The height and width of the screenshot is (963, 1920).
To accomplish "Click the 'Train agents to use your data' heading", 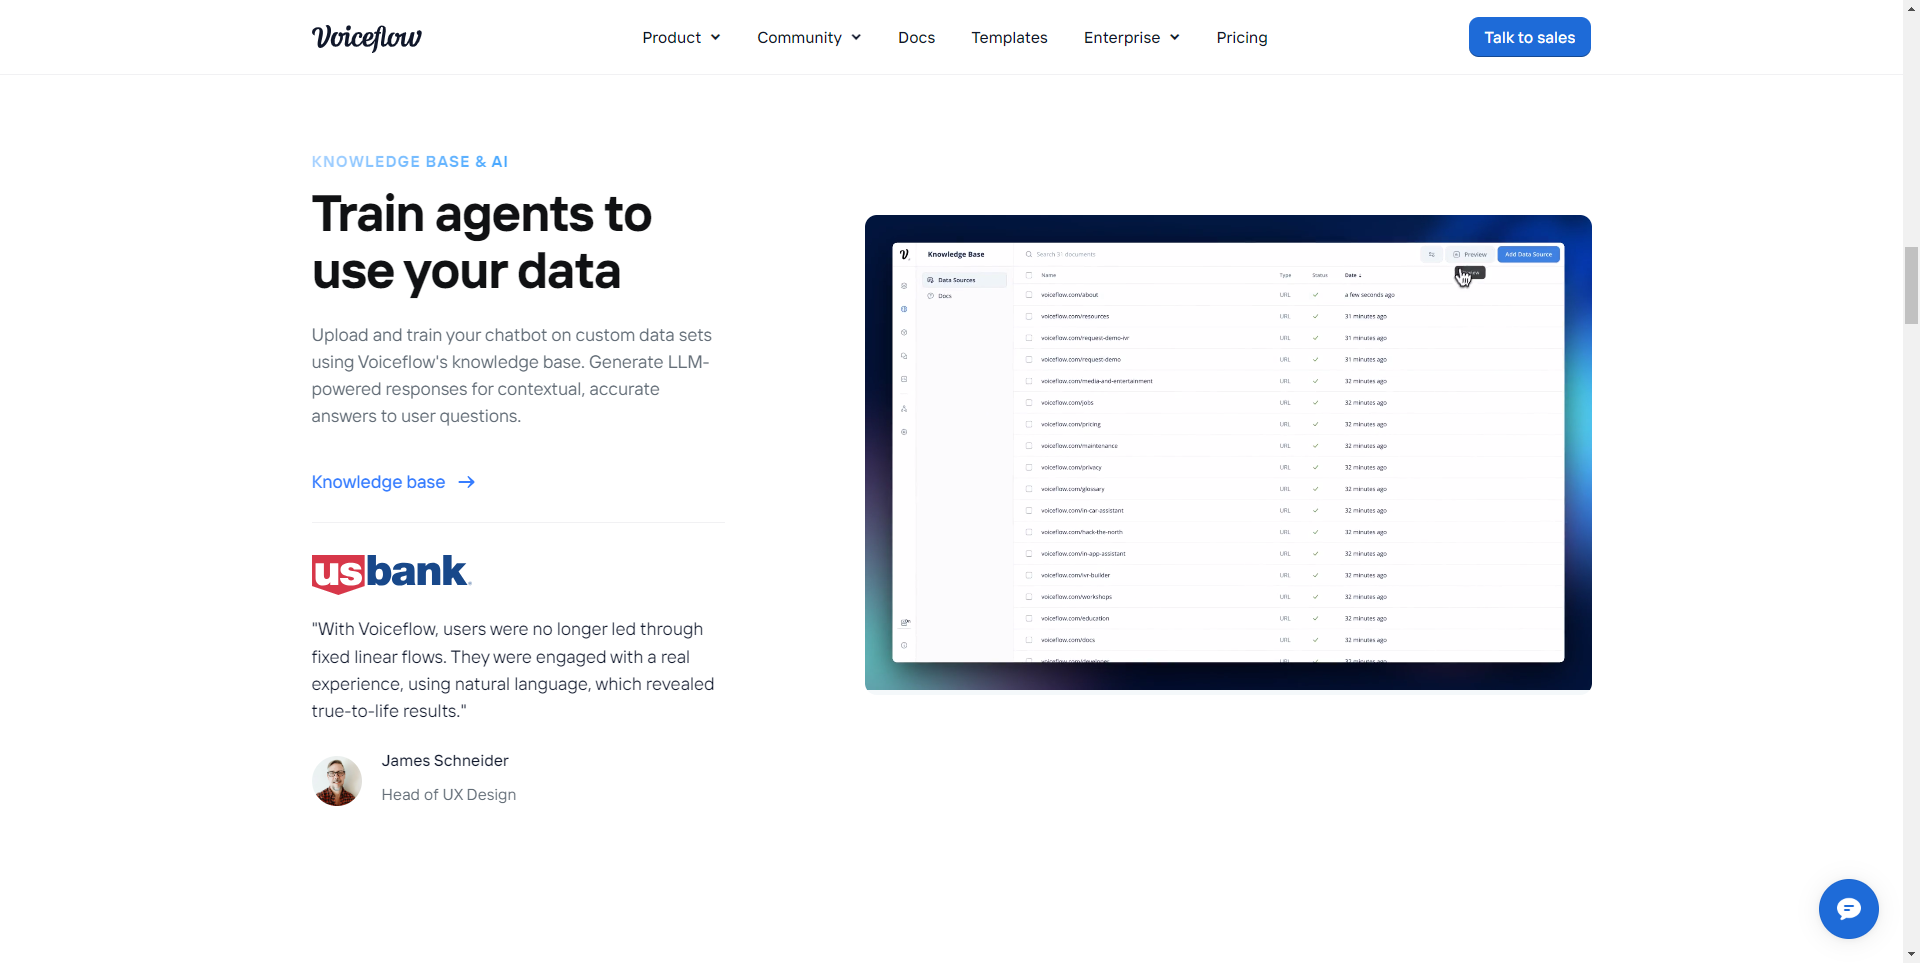I will click(481, 242).
